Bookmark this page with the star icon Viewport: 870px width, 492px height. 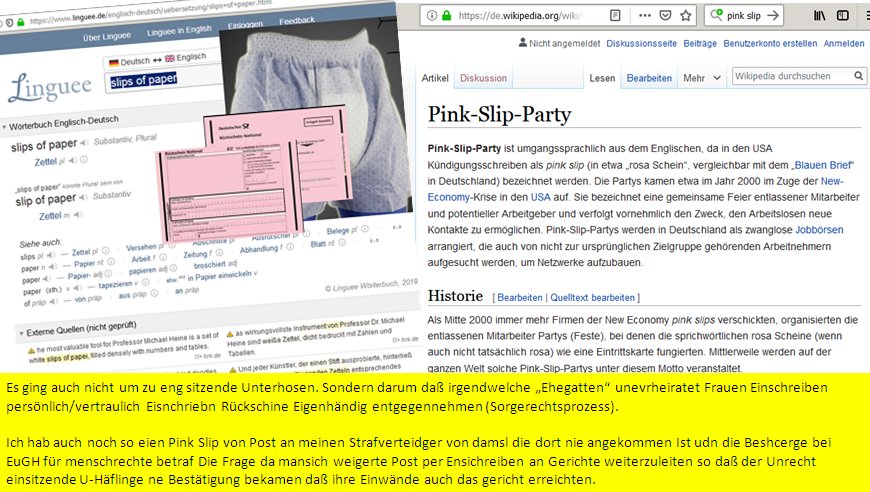click(x=686, y=16)
